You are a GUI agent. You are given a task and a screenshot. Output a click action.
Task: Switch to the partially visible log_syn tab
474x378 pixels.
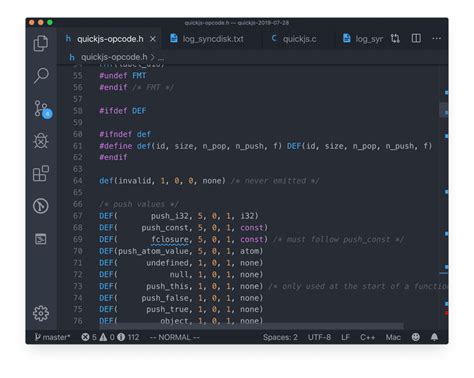[363, 39]
